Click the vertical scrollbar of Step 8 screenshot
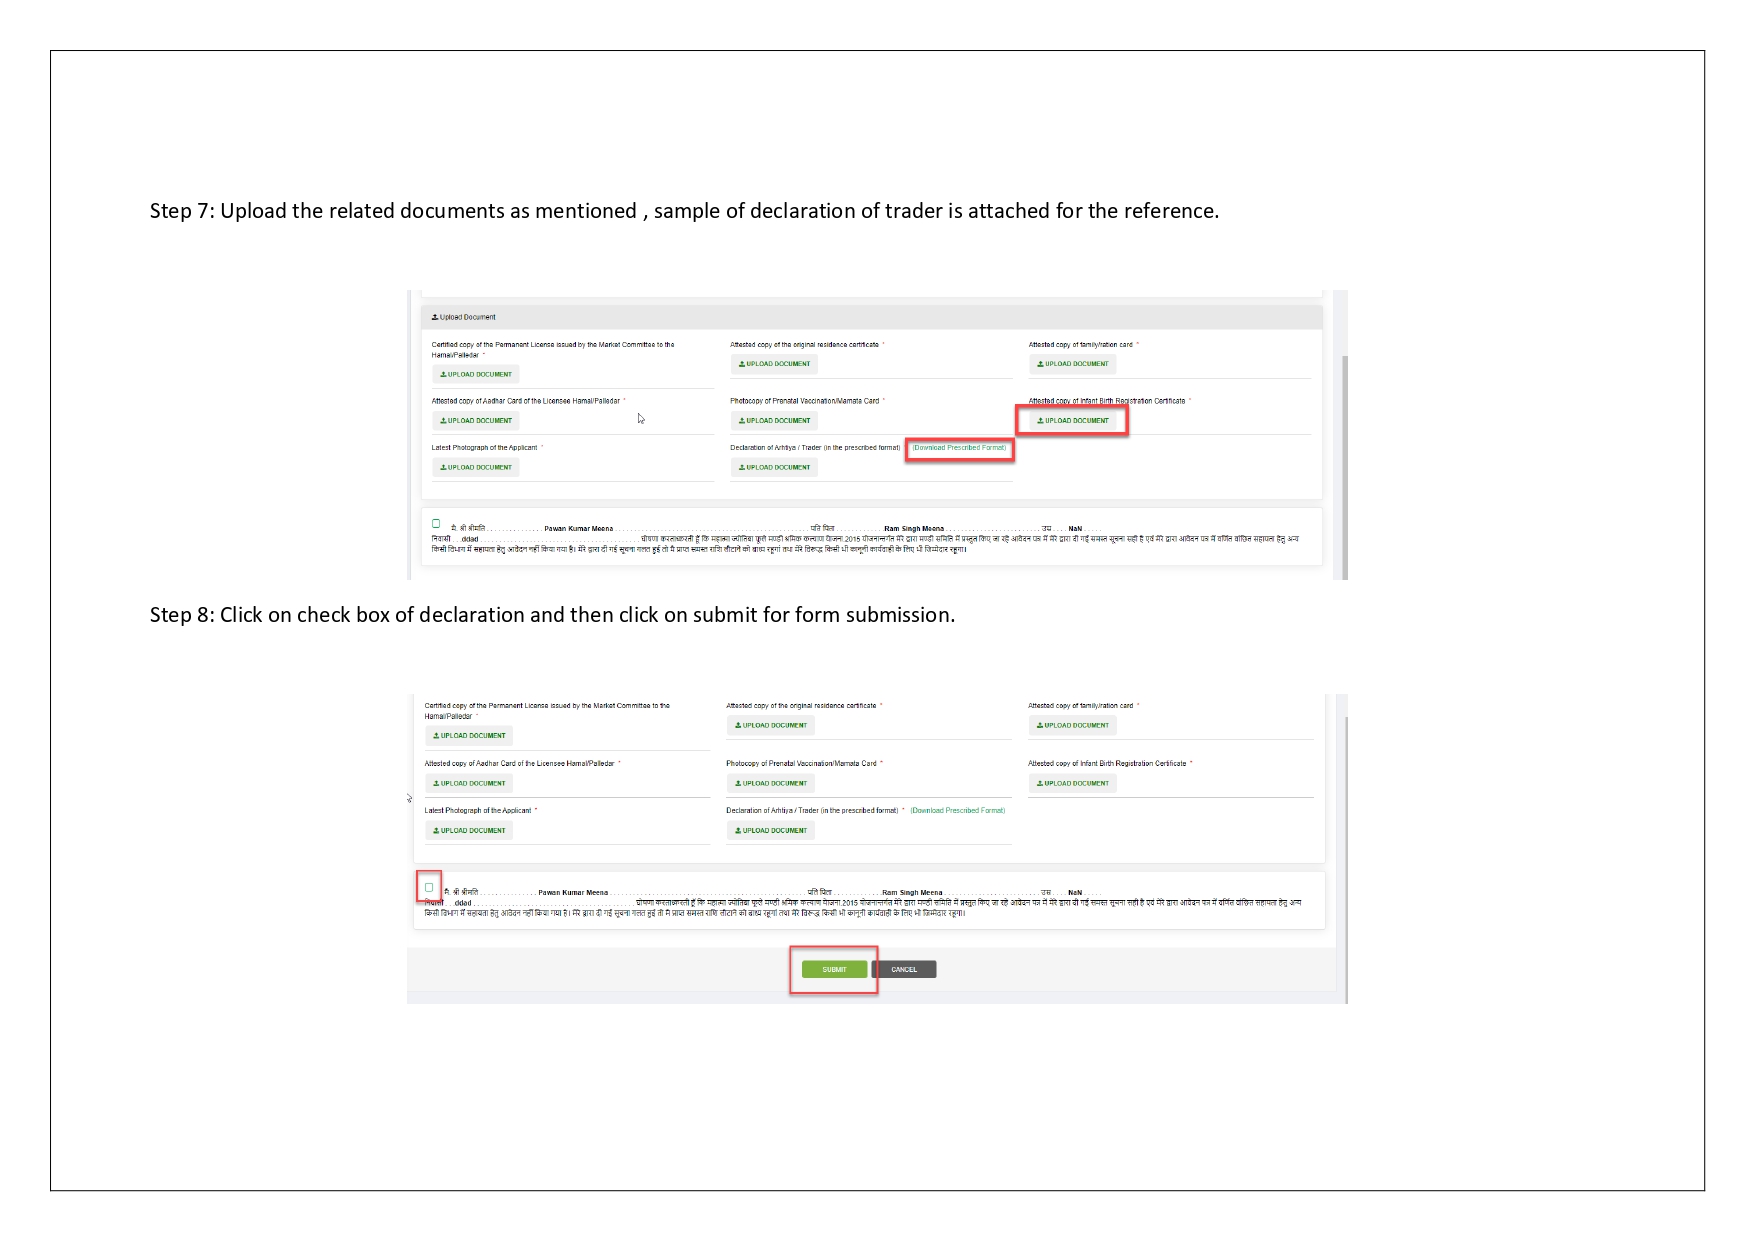This screenshot has width=1755, height=1241. tap(1346, 860)
